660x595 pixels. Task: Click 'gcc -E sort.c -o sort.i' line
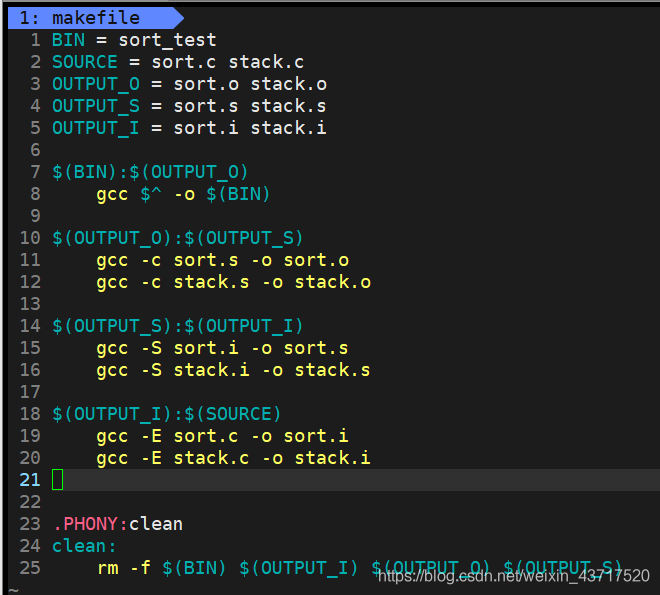point(223,436)
